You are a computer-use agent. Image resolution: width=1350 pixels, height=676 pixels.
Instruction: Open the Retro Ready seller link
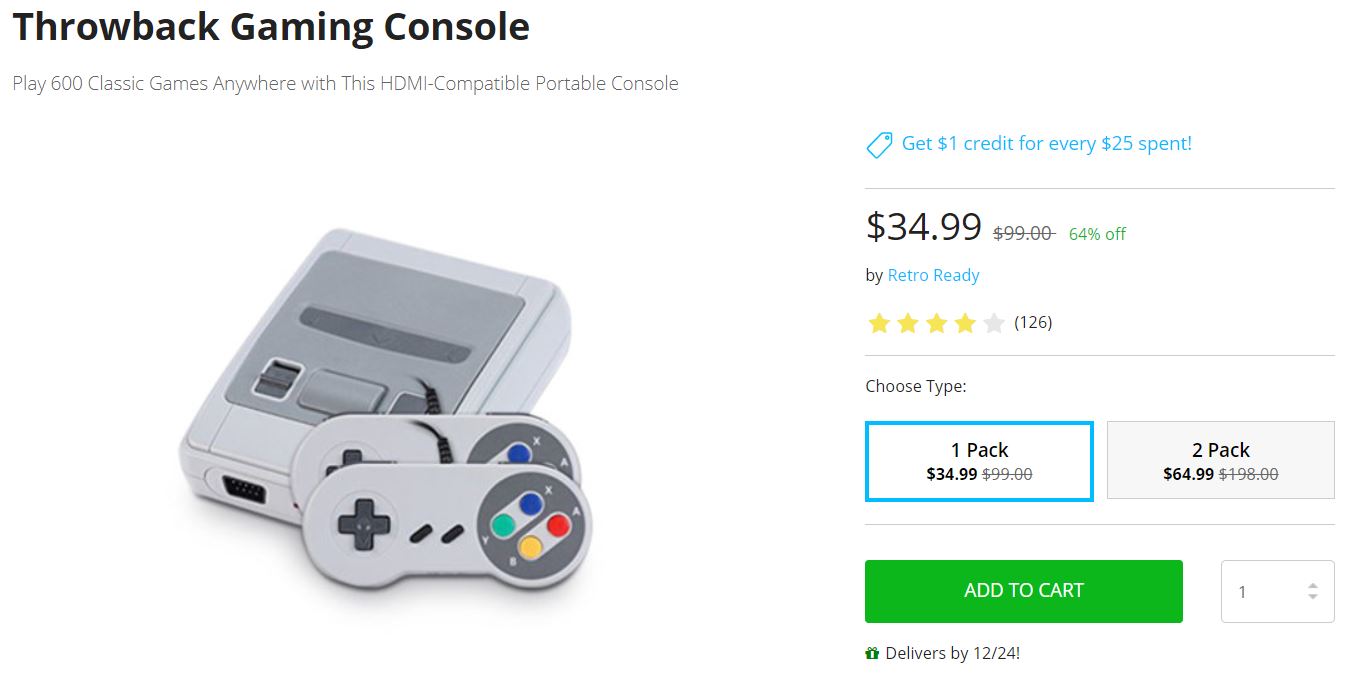click(x=933, y=275)
